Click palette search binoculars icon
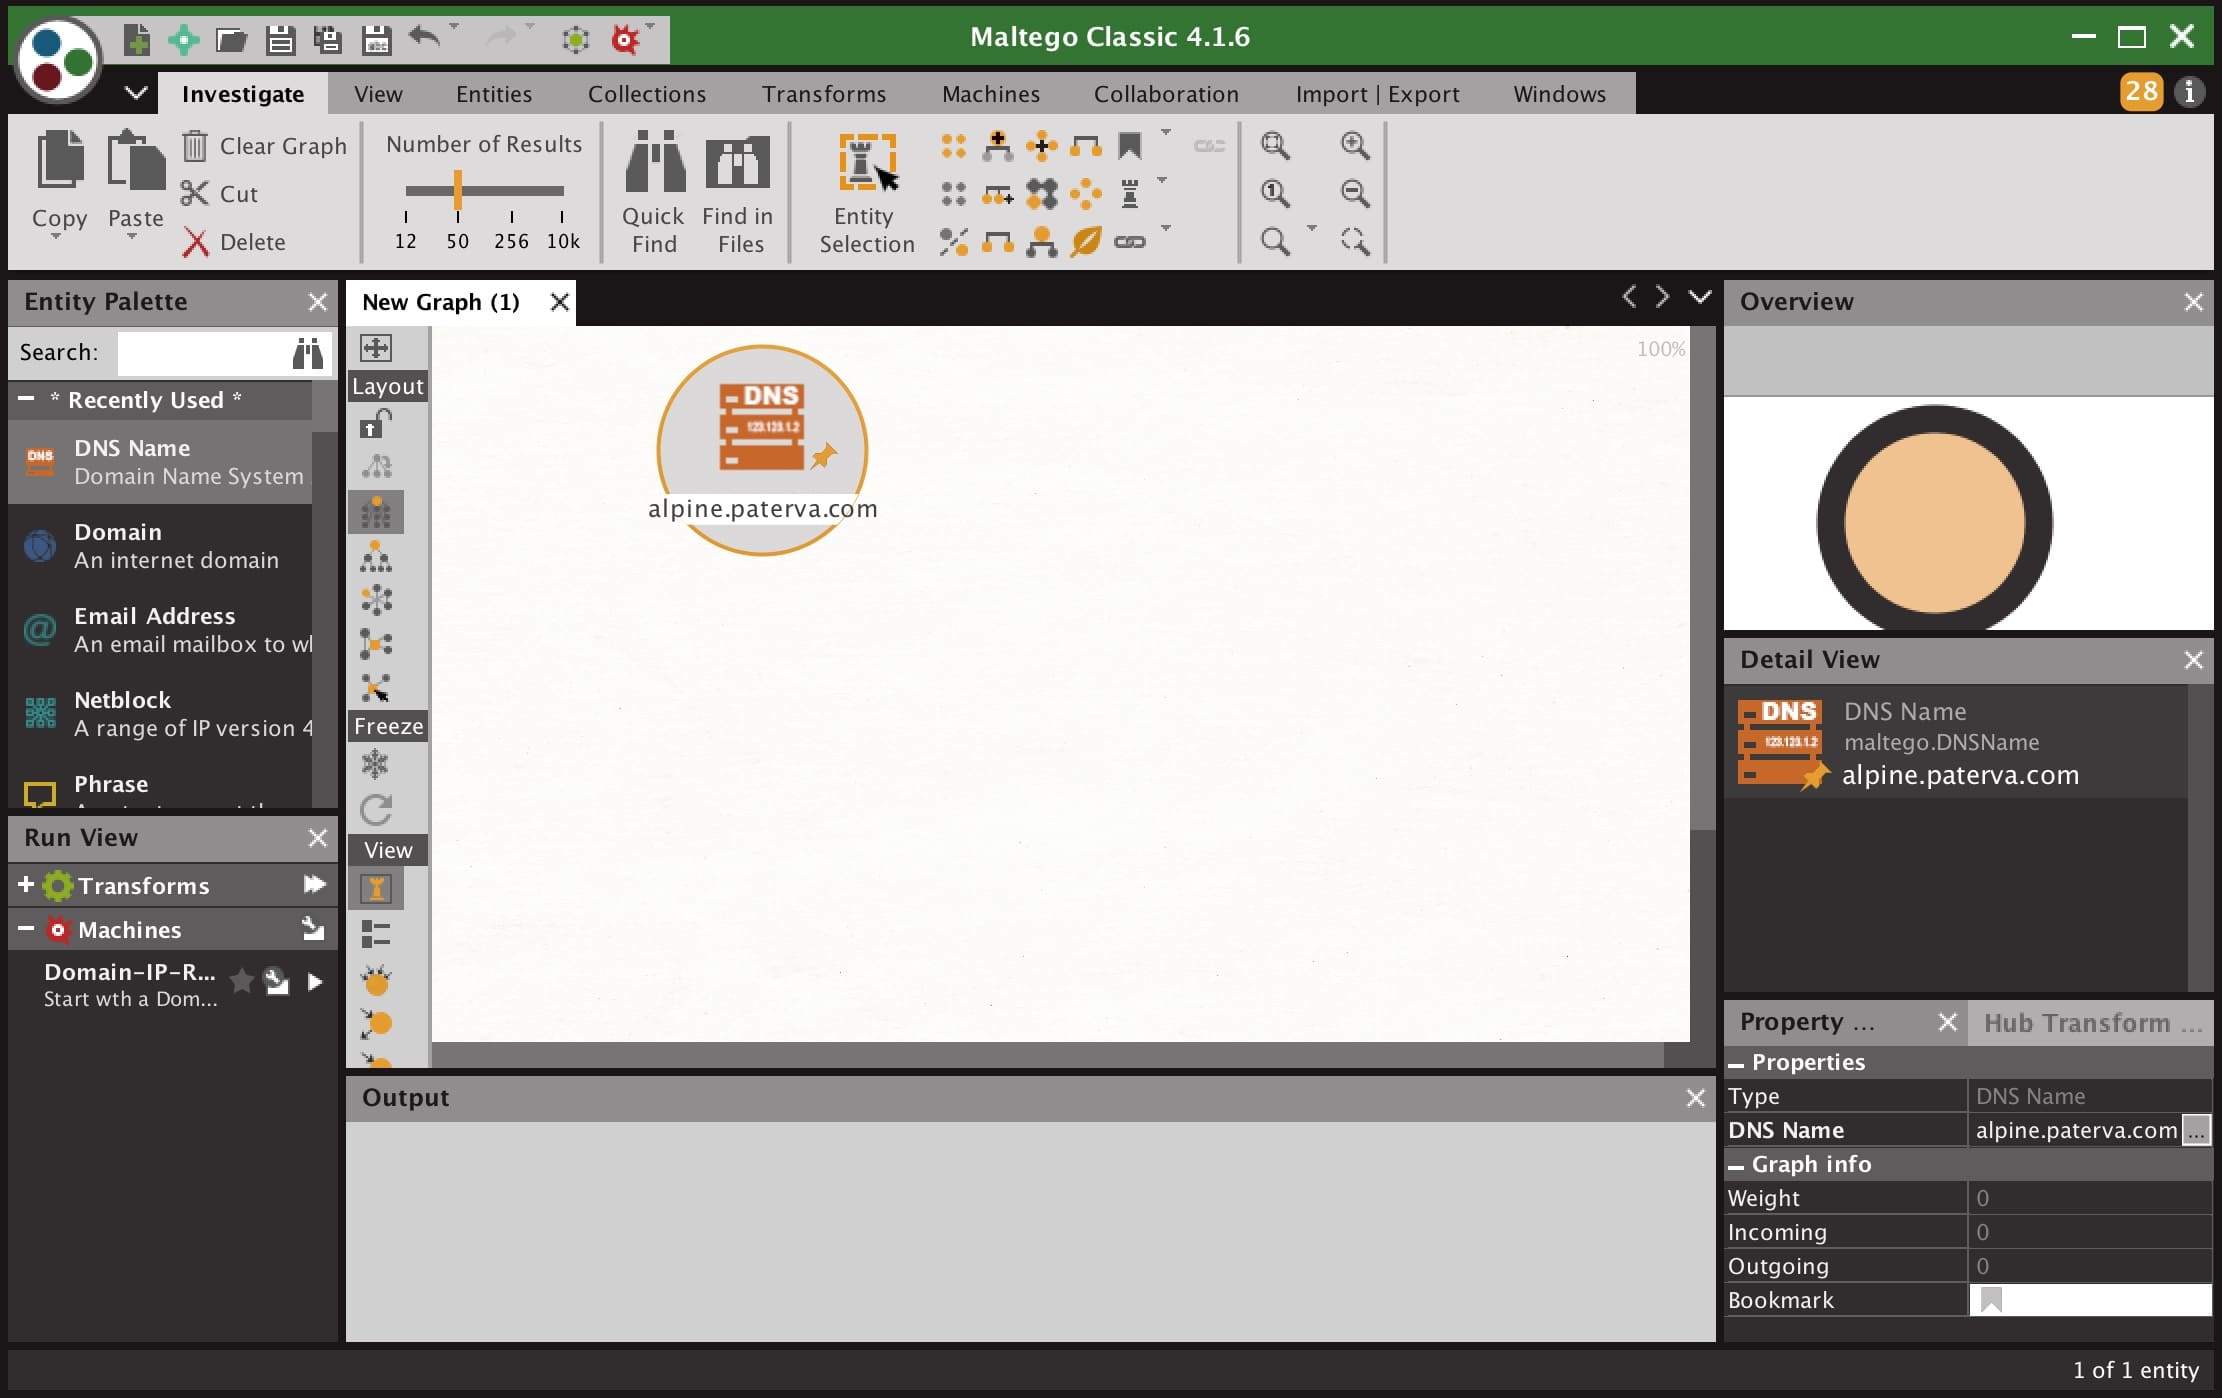Viewport: 2222px width, 1398px height. click(x=308, y=353)
